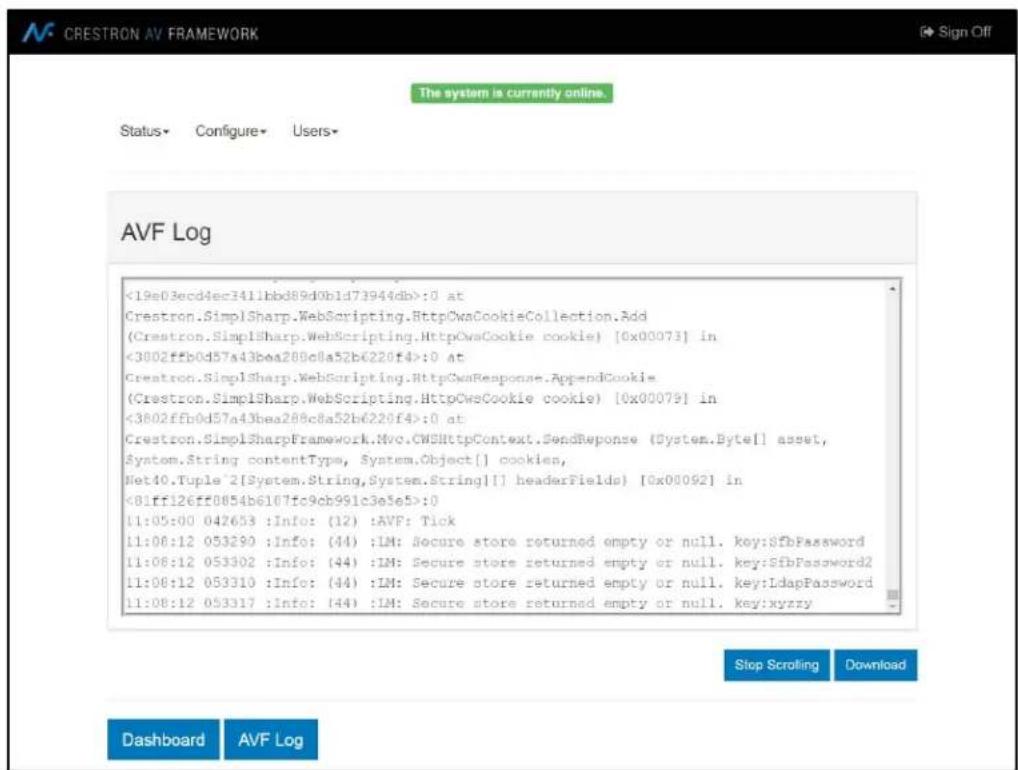The image size is (1018, 770).
Task: Click the 'AVF Log' panel heading
Action: [166, 232]
